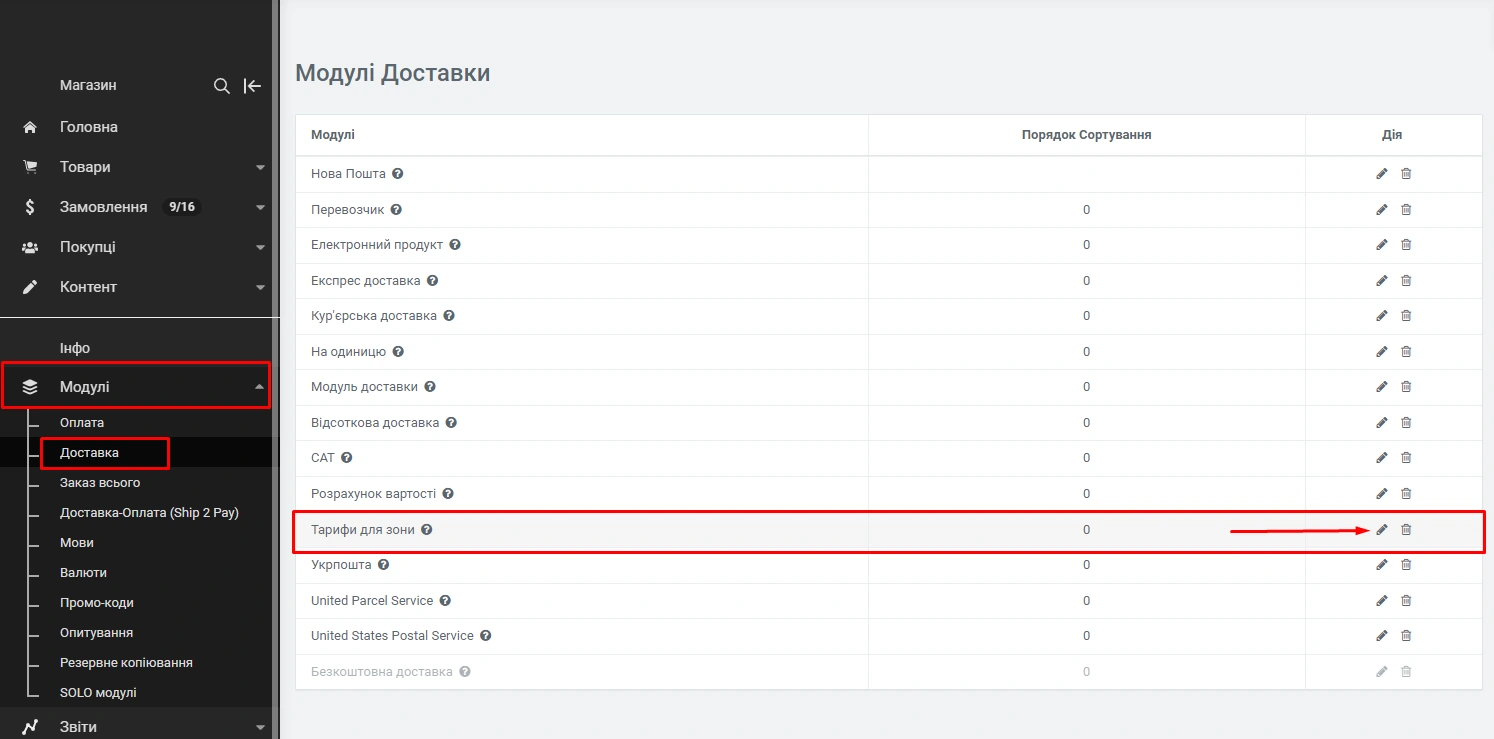
Task: Click the help icon next to САТ
Action: (347, 458)
